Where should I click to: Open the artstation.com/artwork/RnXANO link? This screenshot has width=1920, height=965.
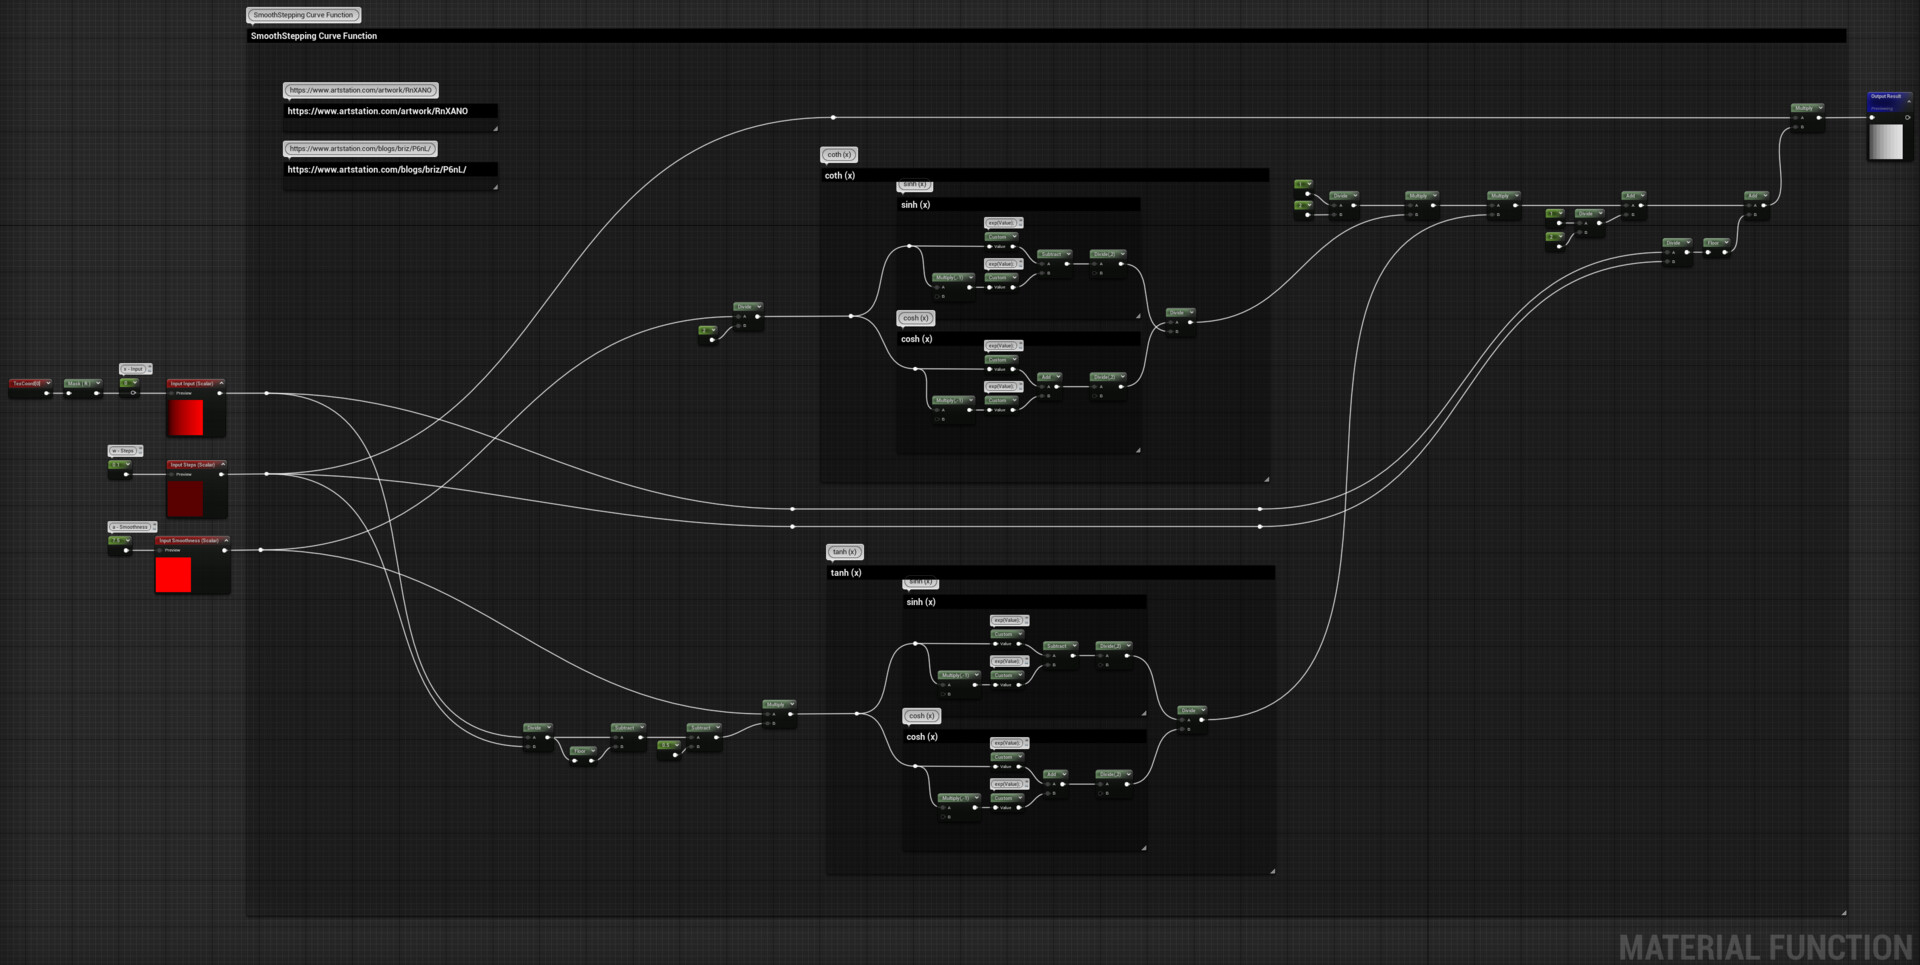tap(360, 90)
